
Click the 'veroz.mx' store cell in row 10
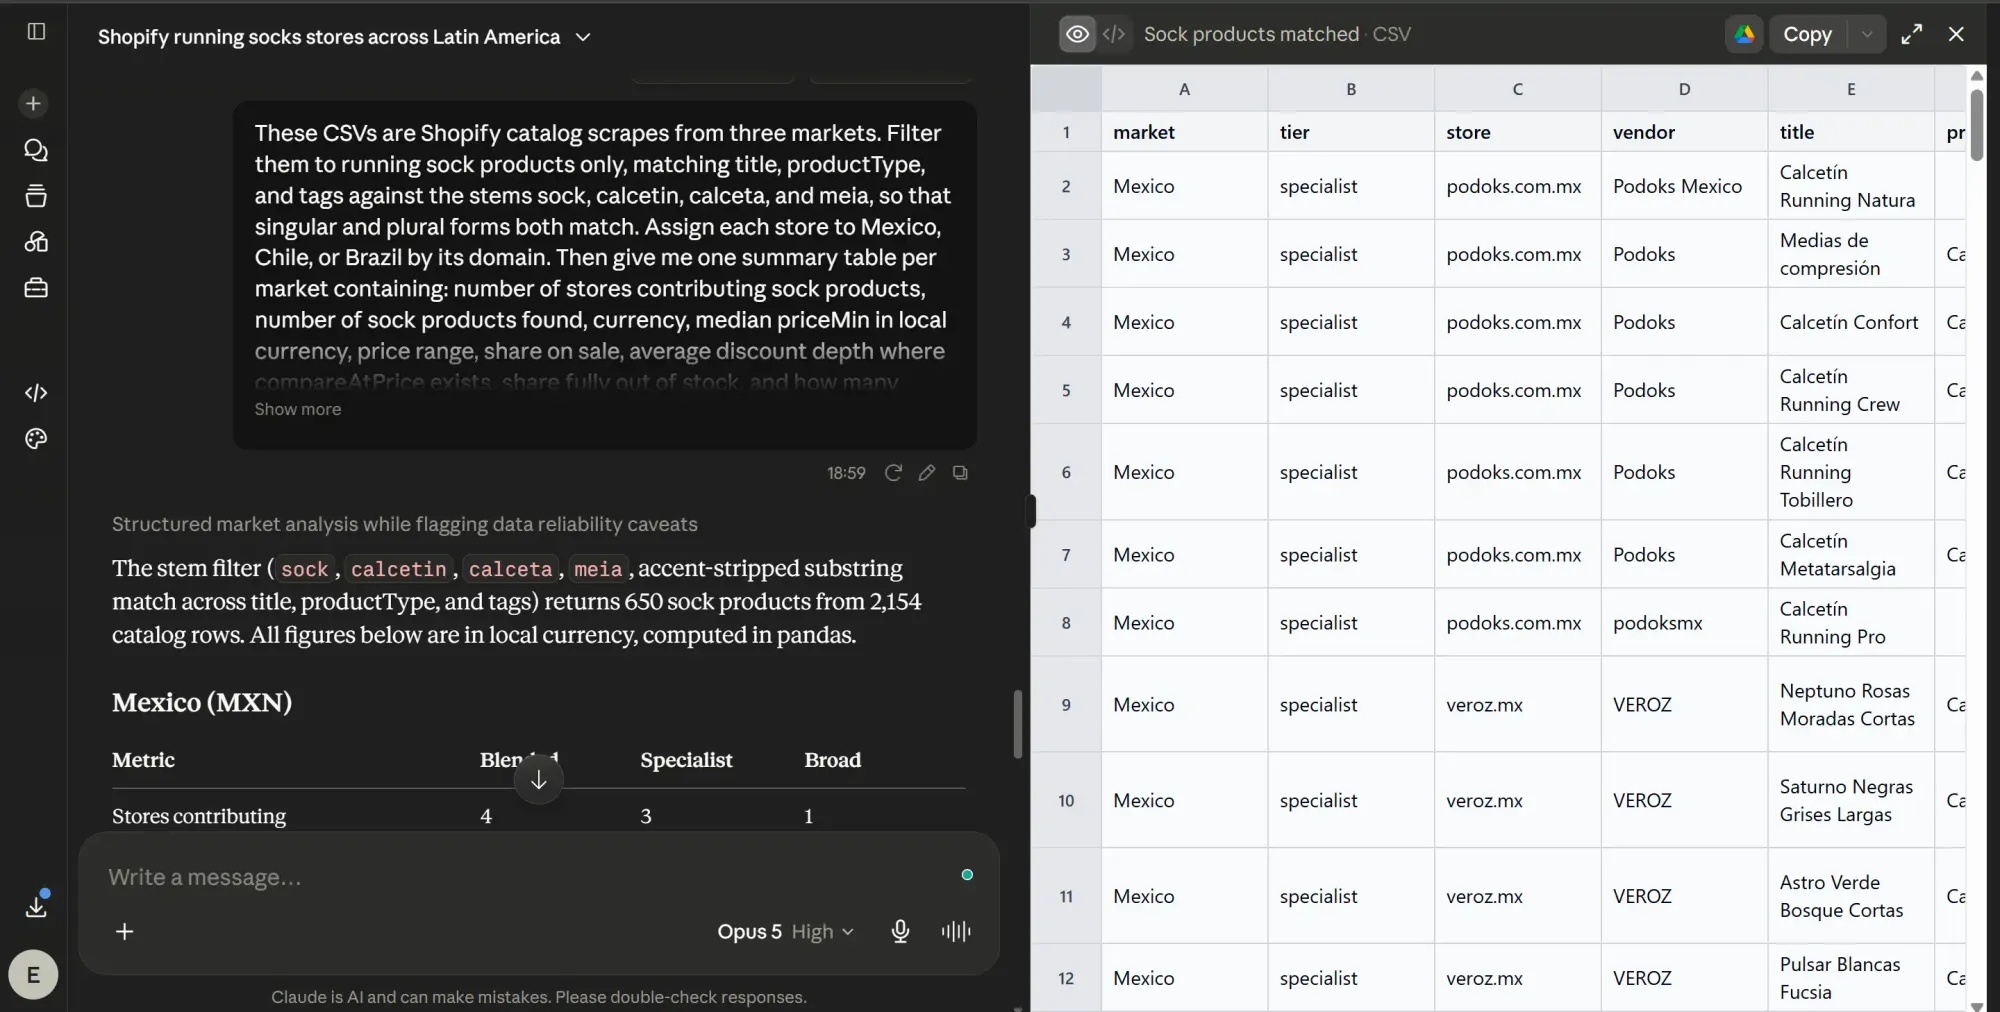tap(1517, 801)
